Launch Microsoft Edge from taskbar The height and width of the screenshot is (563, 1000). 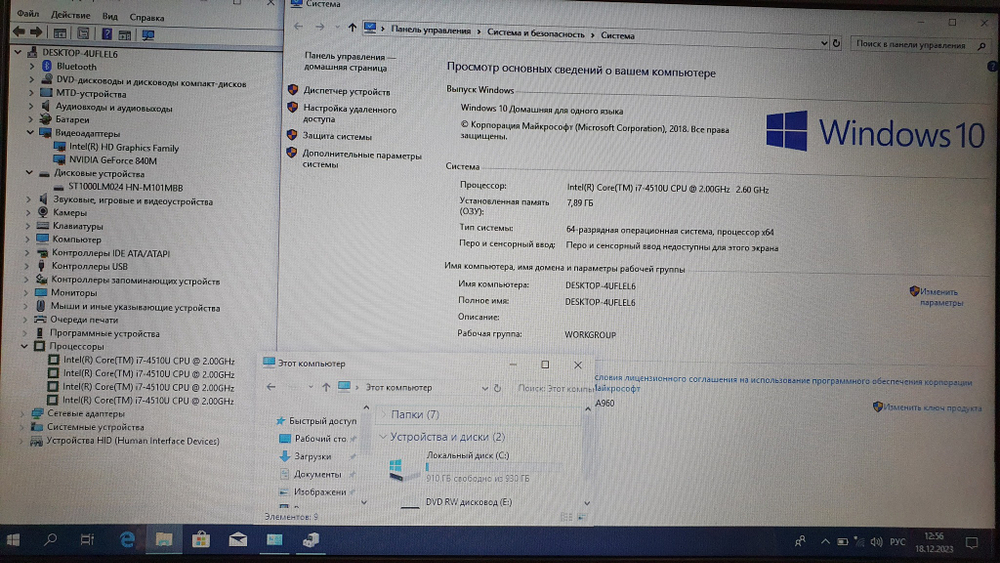[128, 540]
